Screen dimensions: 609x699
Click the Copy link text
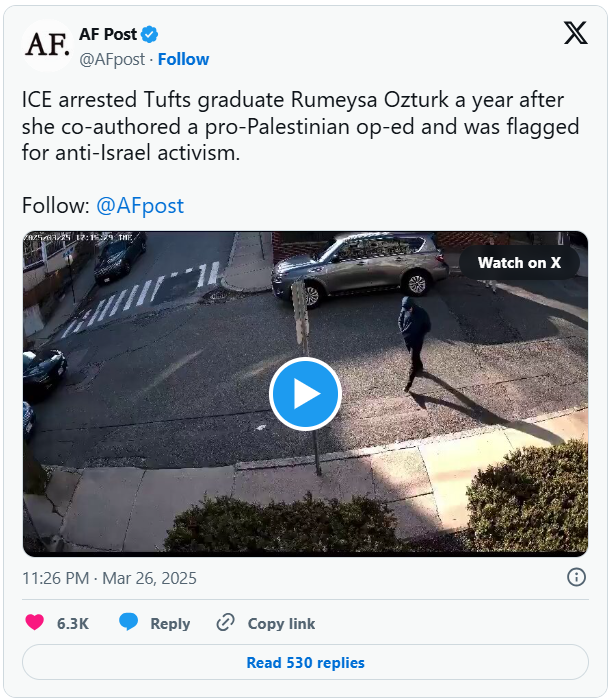tap(281, 623)
